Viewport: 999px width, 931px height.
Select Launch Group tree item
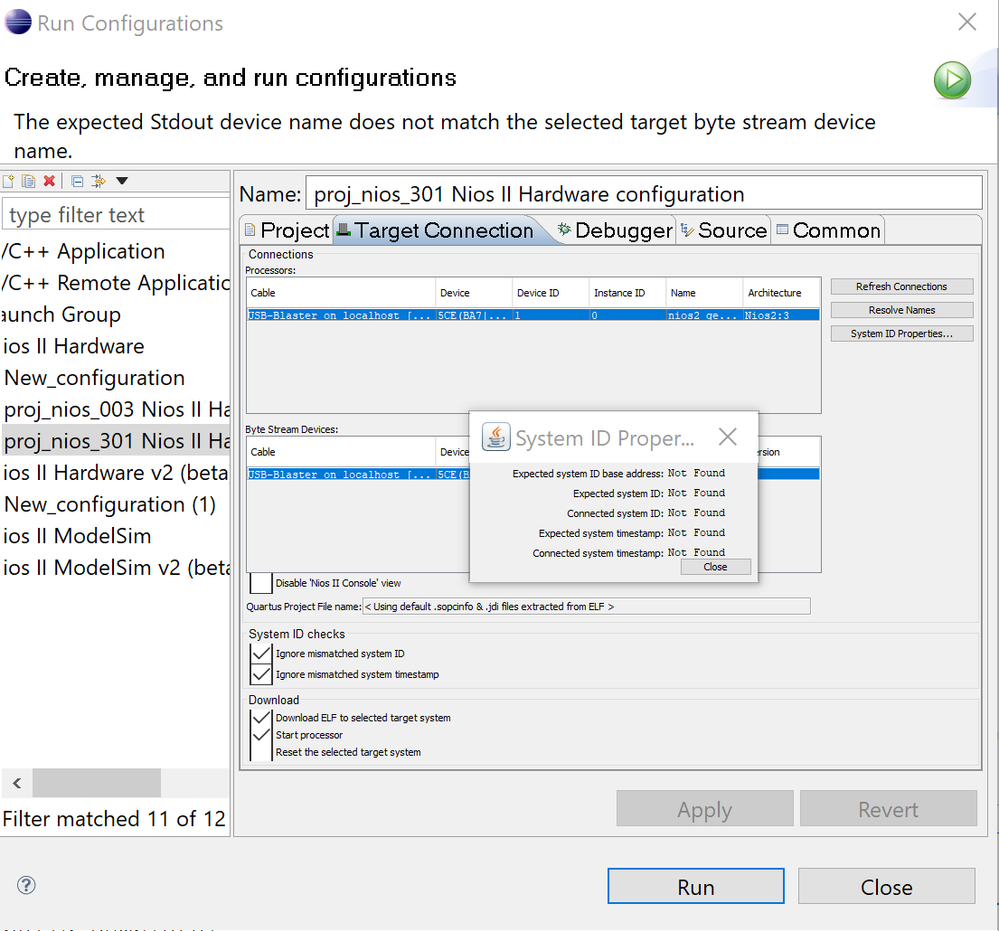(61, 314)
